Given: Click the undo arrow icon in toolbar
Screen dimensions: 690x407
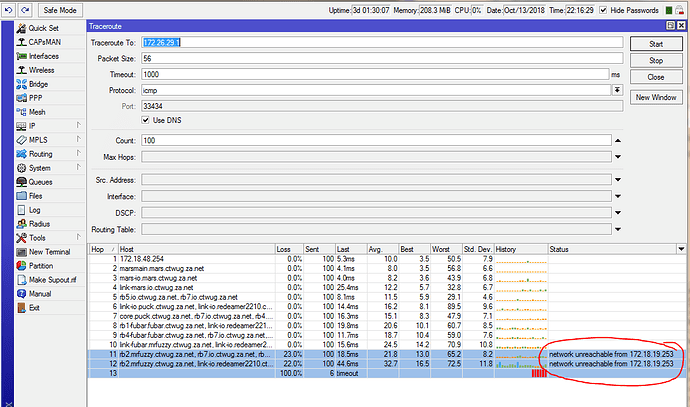Looking at the screenshot, I should coord(9,9).
